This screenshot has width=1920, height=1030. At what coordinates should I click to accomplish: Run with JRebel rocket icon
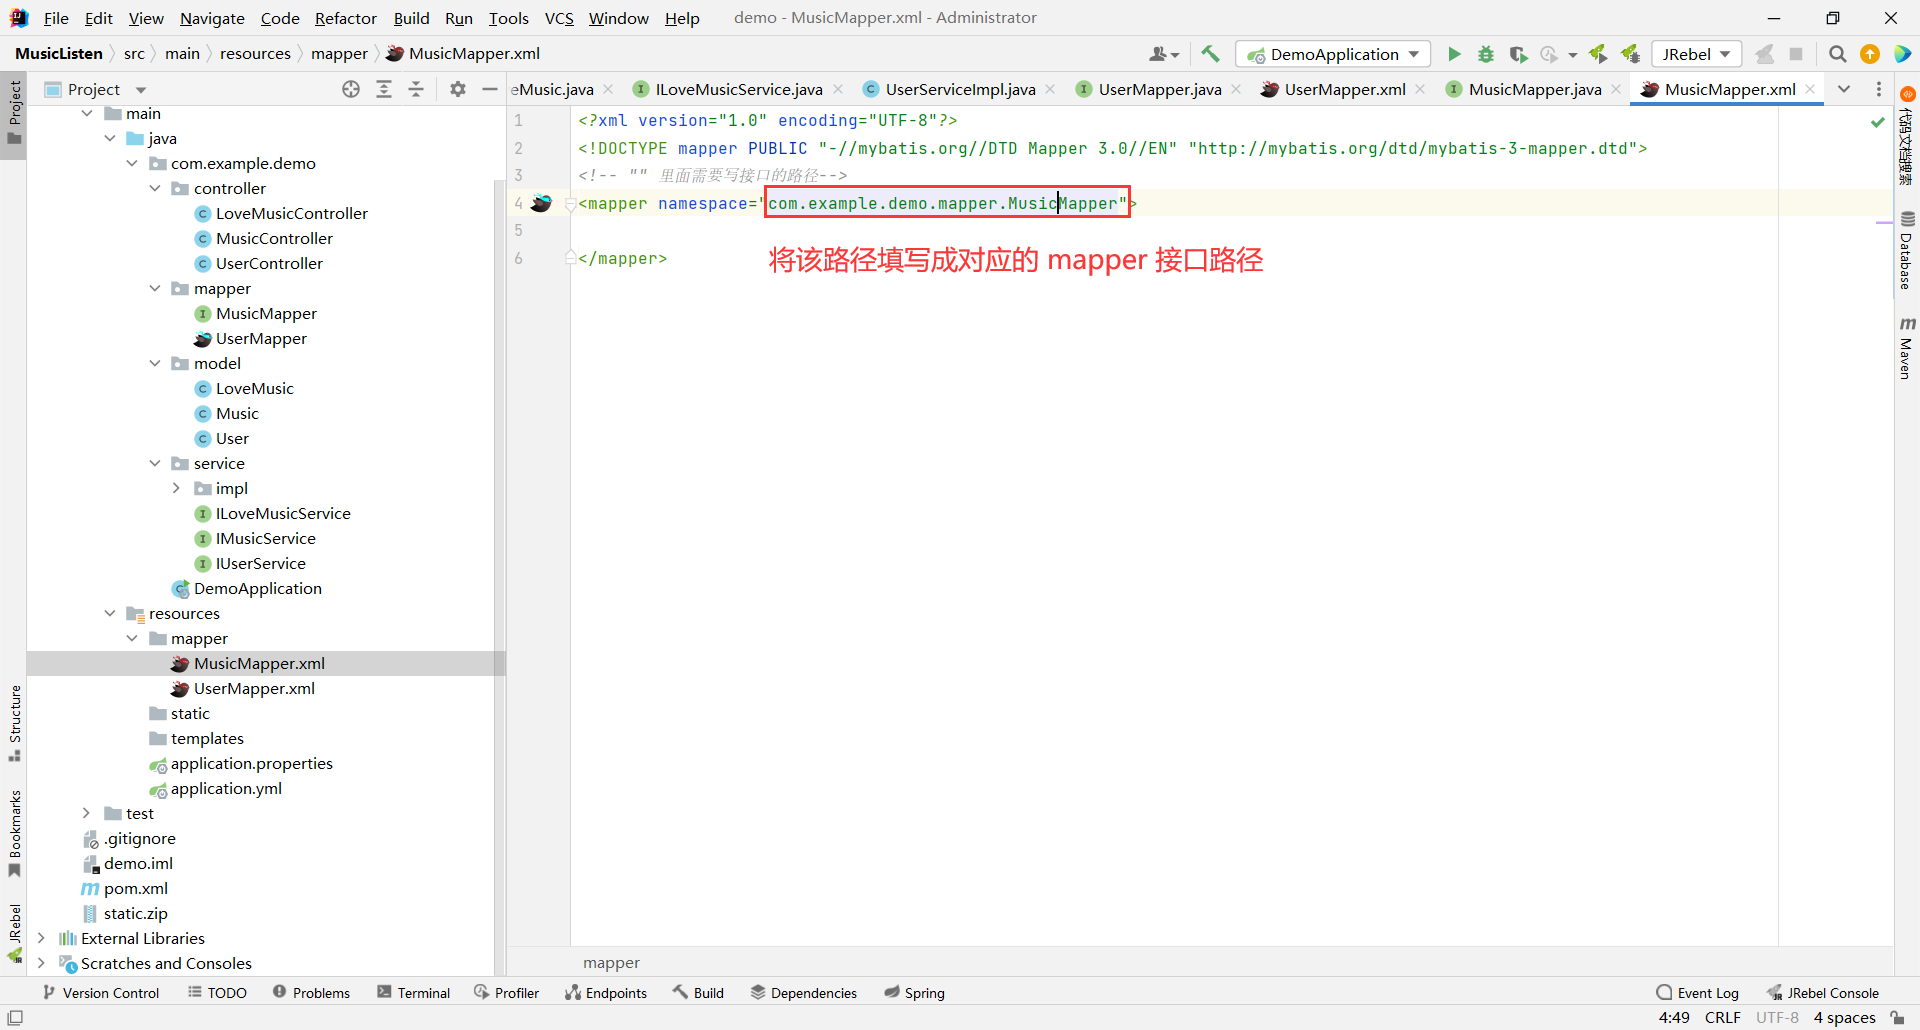(1598, 54)
